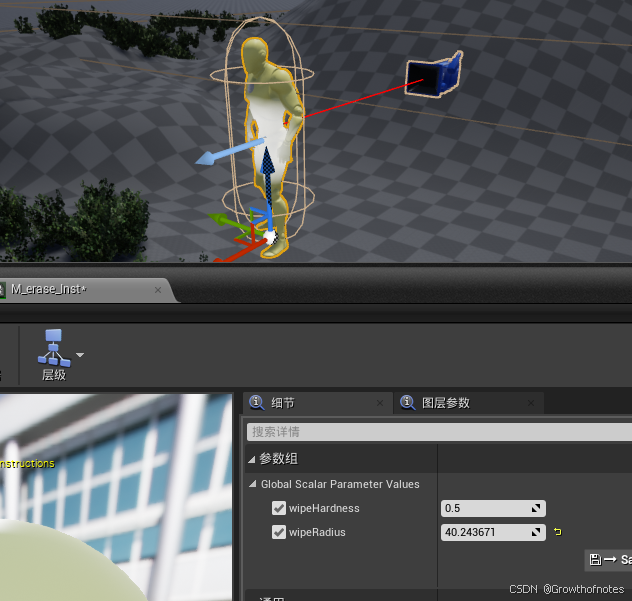Switch to the M_erase_Inst tab
This screenshot has height=601, width=632.
(x=48, y=289)
